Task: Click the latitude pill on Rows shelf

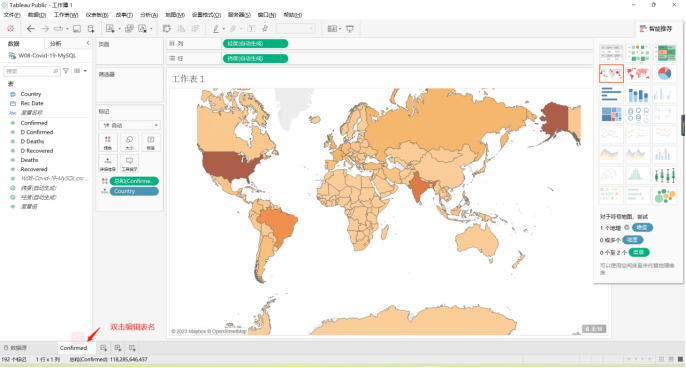Action: 256,58
